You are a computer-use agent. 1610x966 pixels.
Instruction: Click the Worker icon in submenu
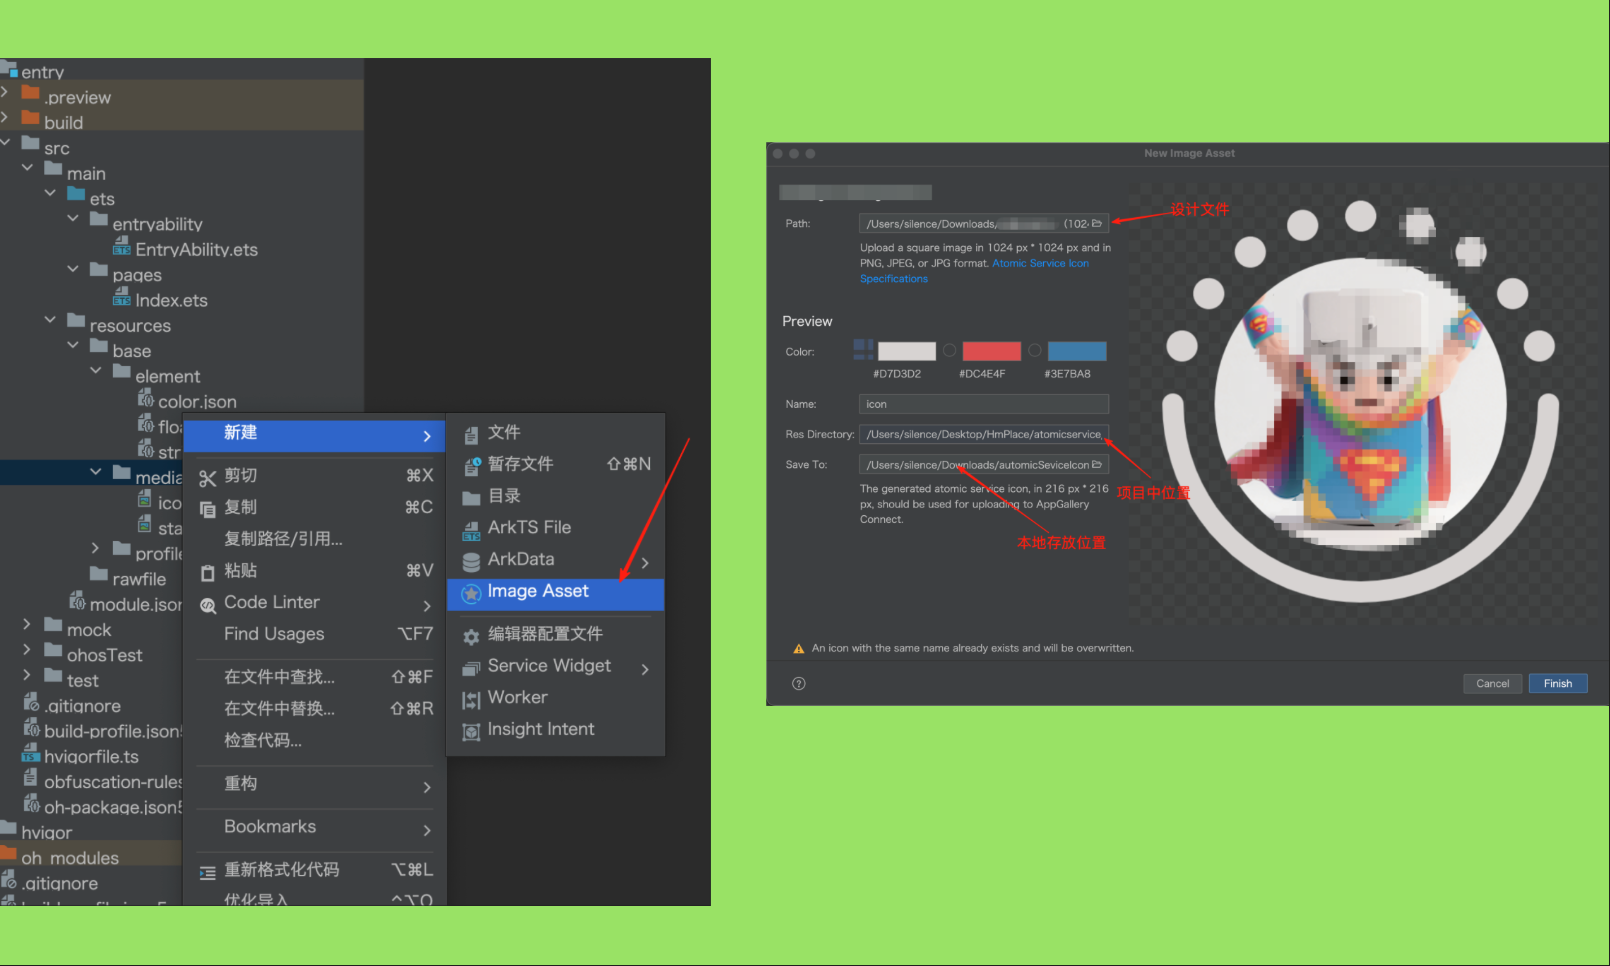point(471,700)
